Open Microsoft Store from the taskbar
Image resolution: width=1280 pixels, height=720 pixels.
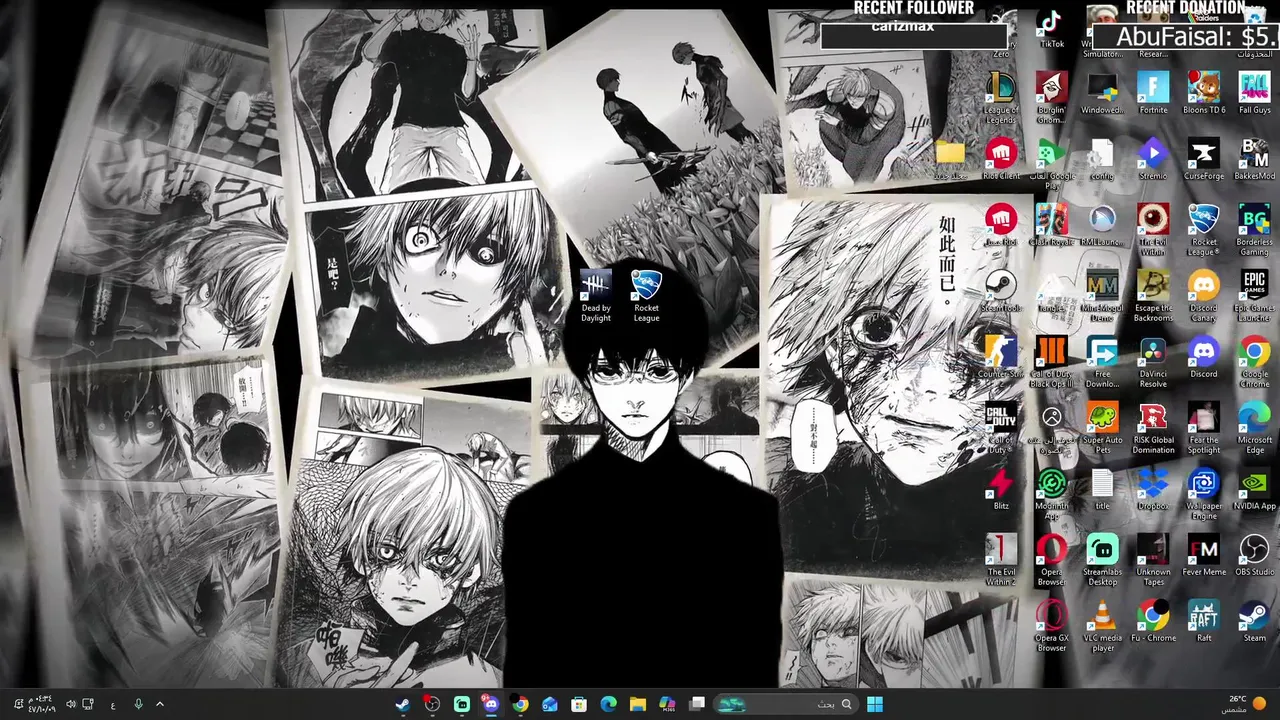tap(579, 704)
